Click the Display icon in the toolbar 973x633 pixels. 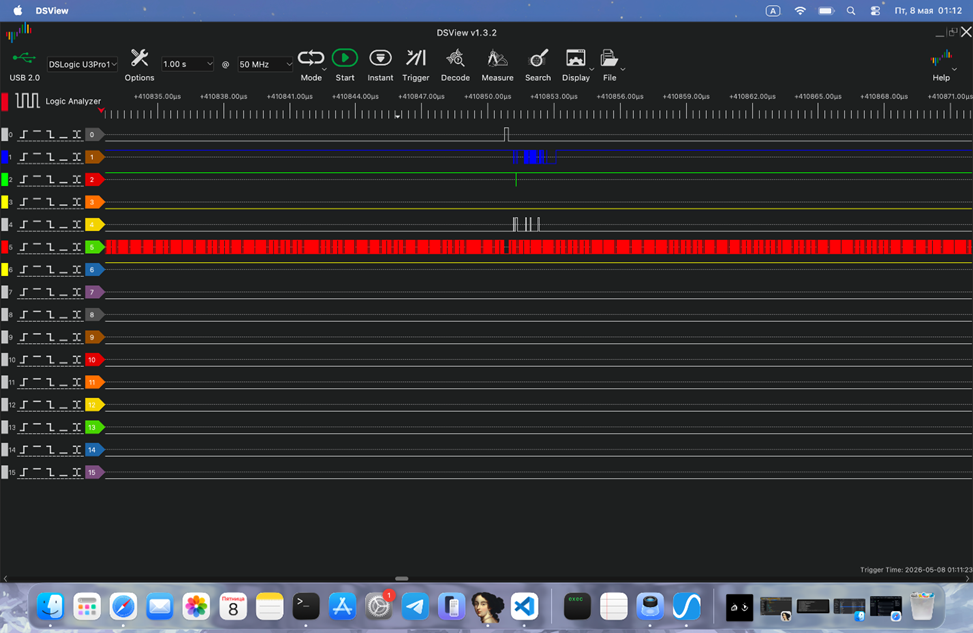(x=575, y=58)
